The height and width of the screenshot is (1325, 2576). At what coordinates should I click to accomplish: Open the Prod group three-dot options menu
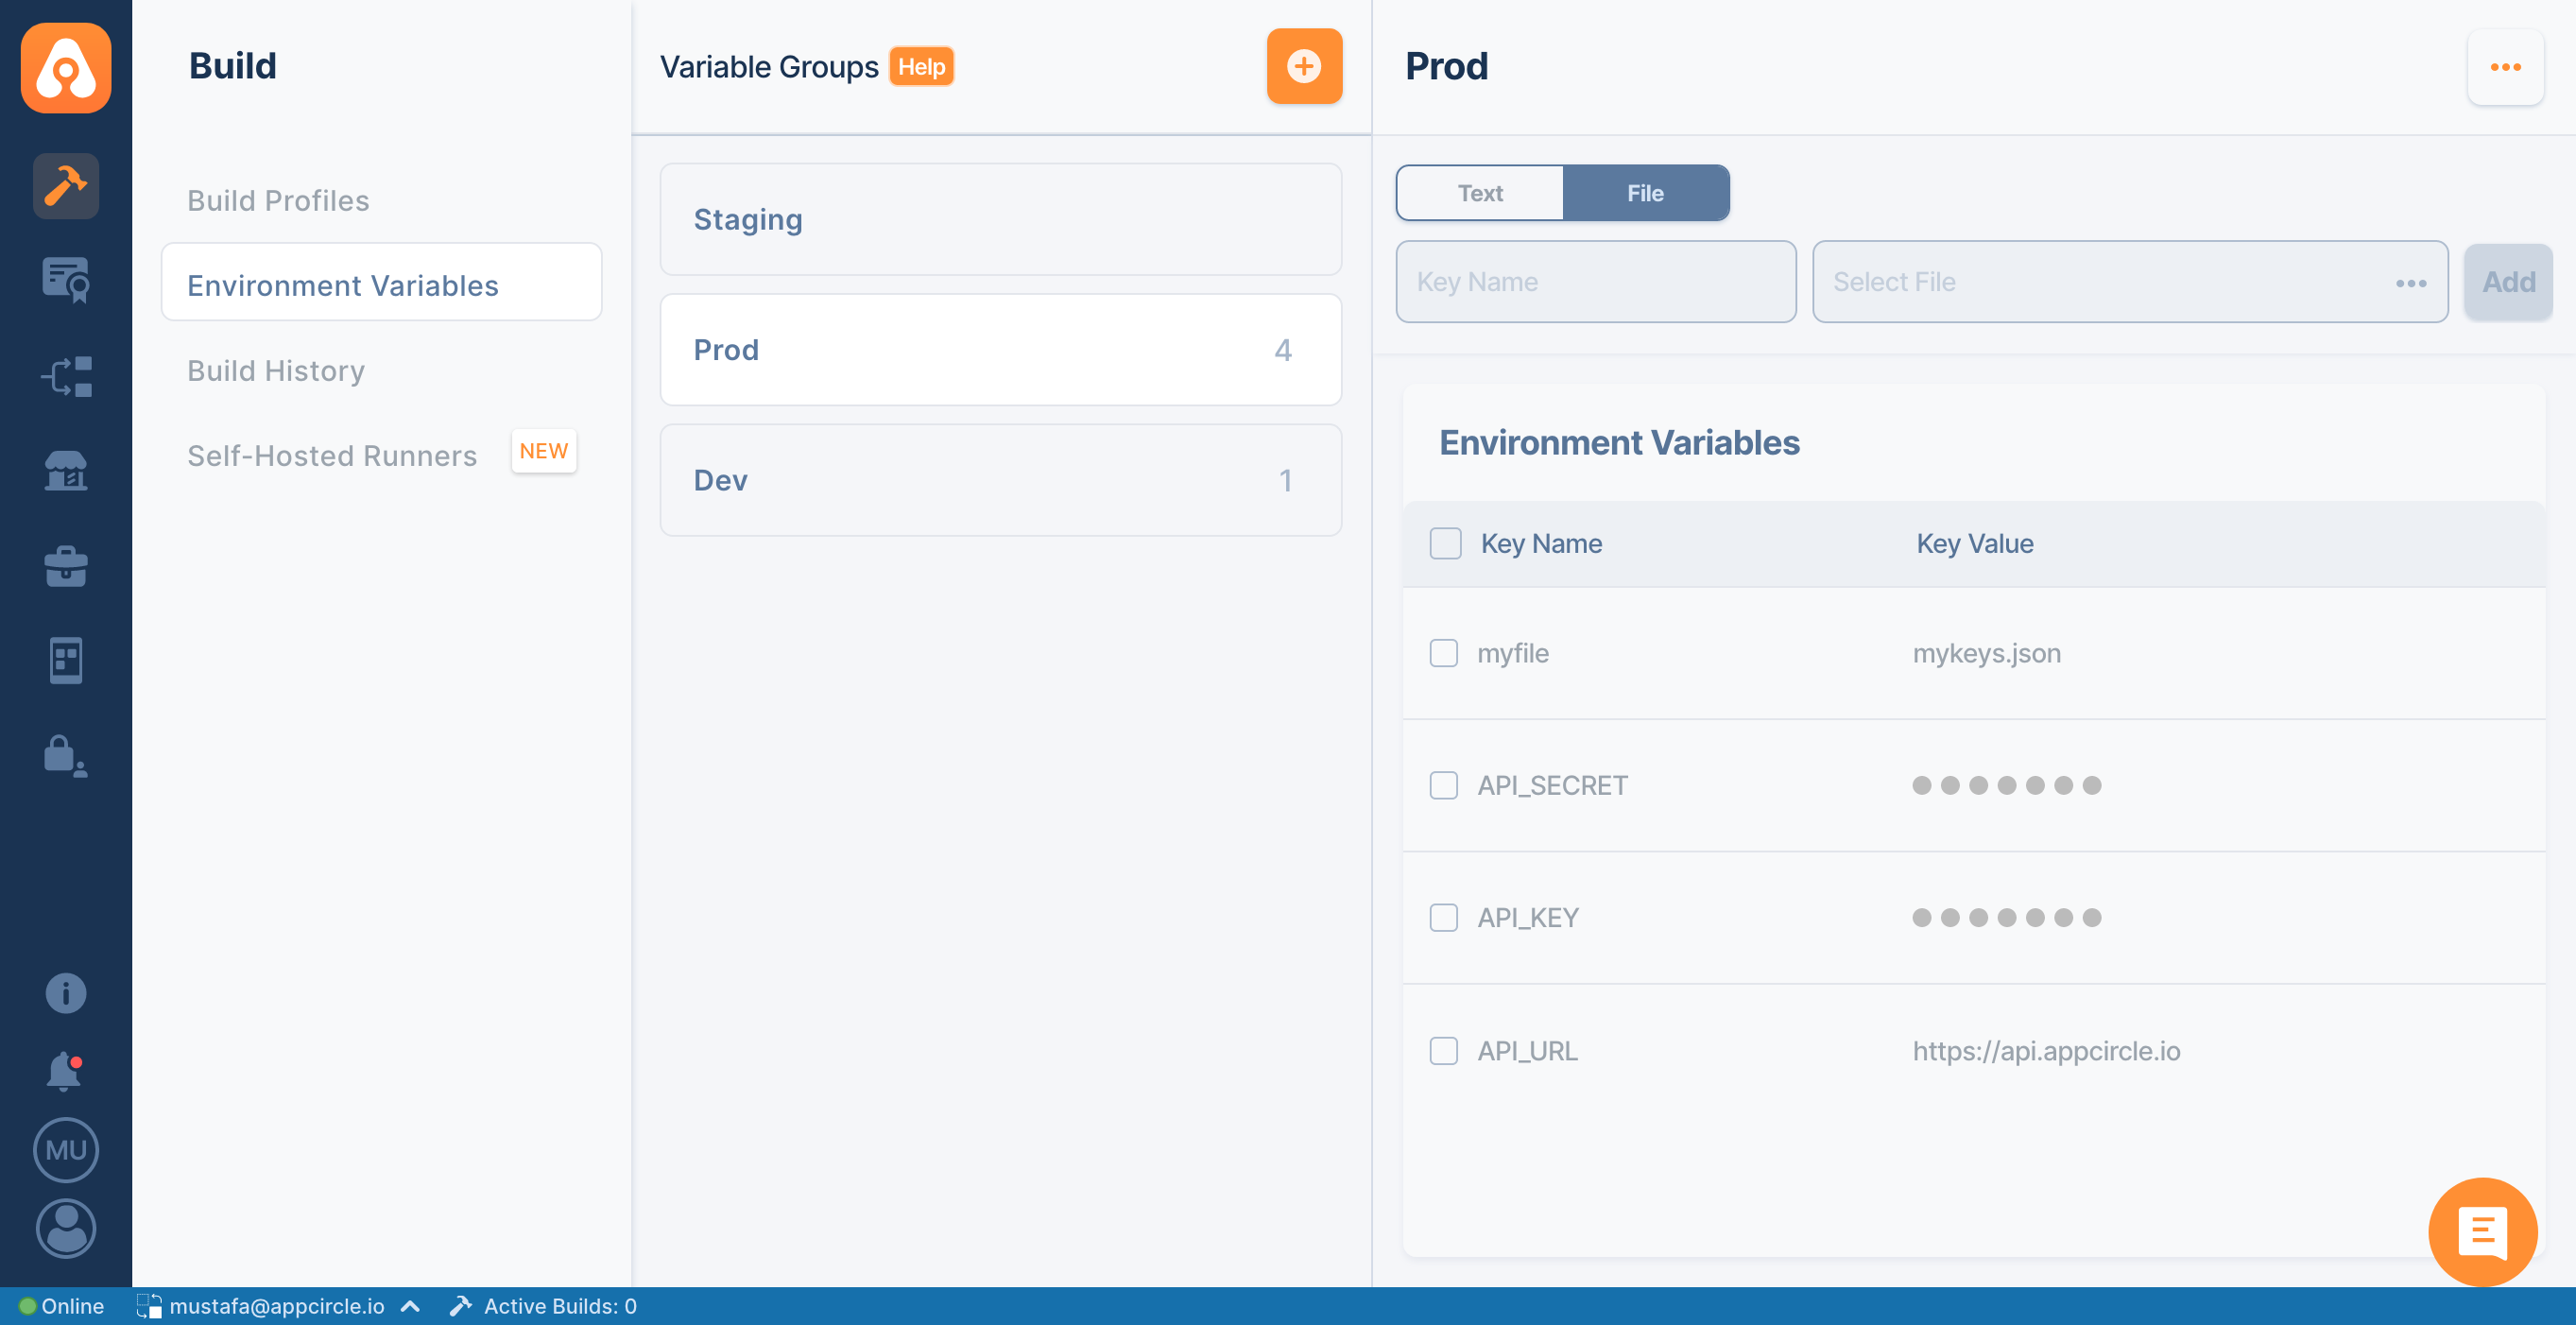point(2505,67)
